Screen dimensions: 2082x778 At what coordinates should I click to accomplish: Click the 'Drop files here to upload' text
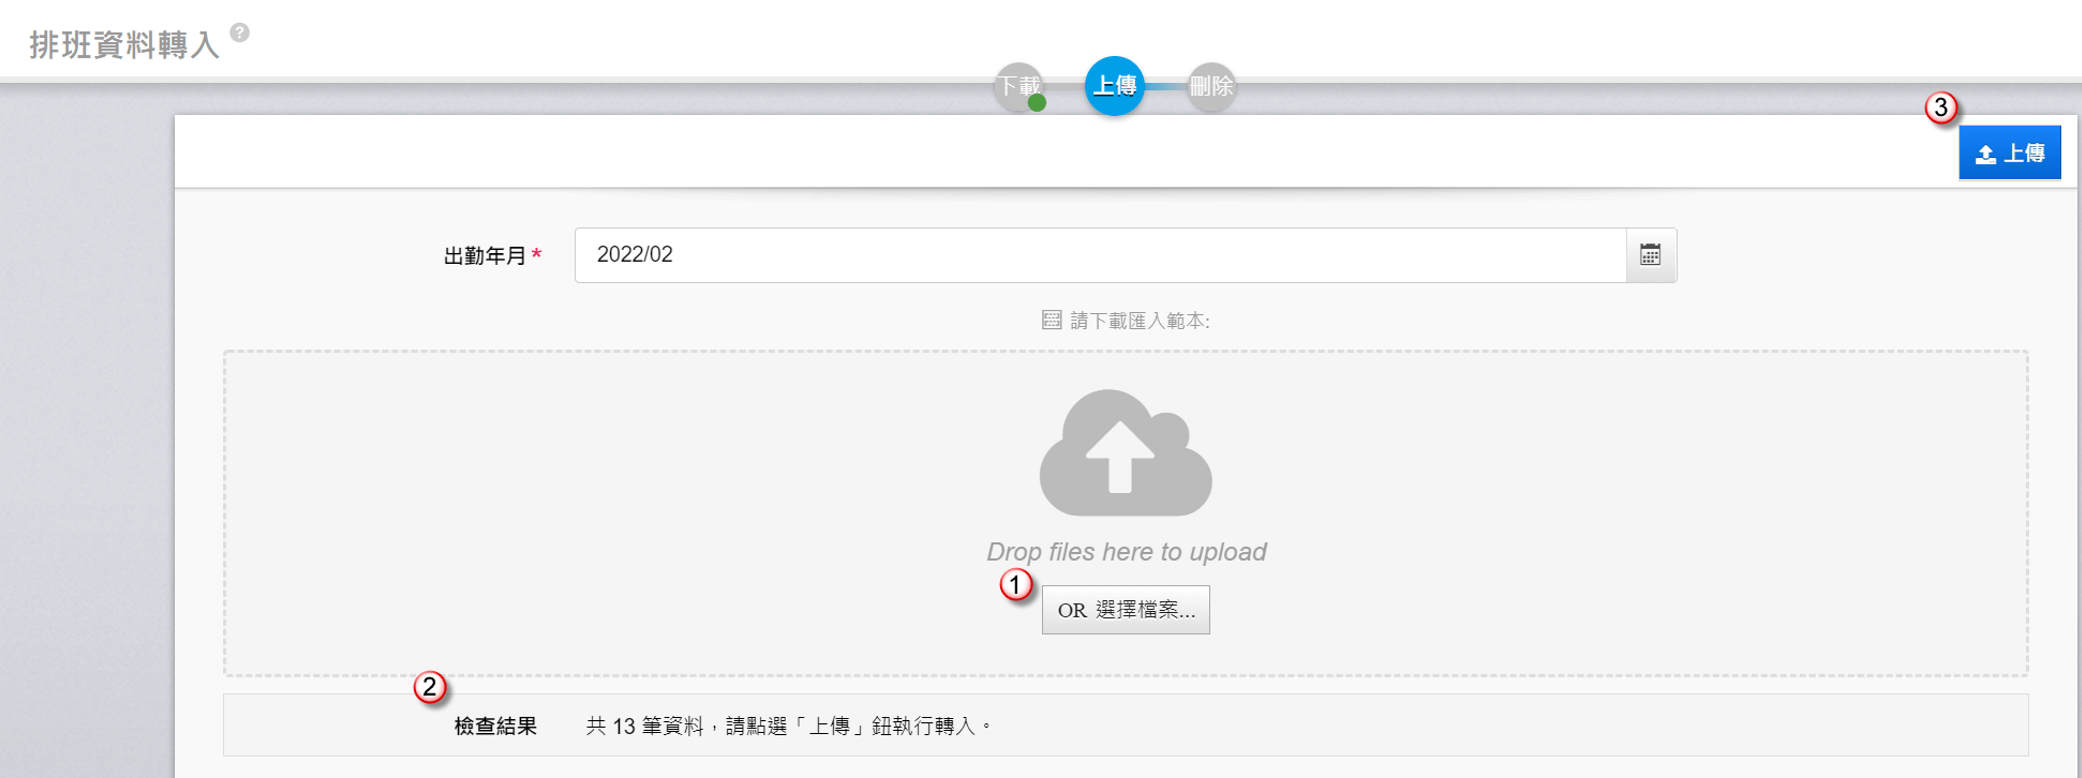tap(1126, 552)
